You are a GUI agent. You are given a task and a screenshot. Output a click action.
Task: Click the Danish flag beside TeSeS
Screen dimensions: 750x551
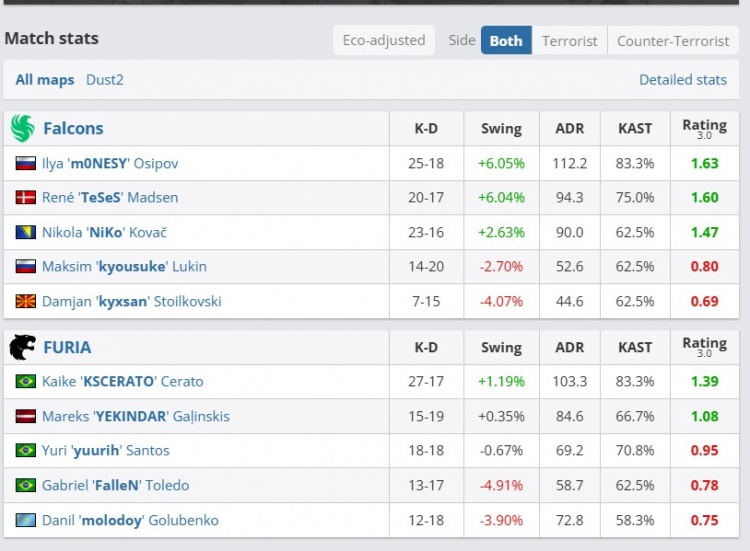[25, 198]
